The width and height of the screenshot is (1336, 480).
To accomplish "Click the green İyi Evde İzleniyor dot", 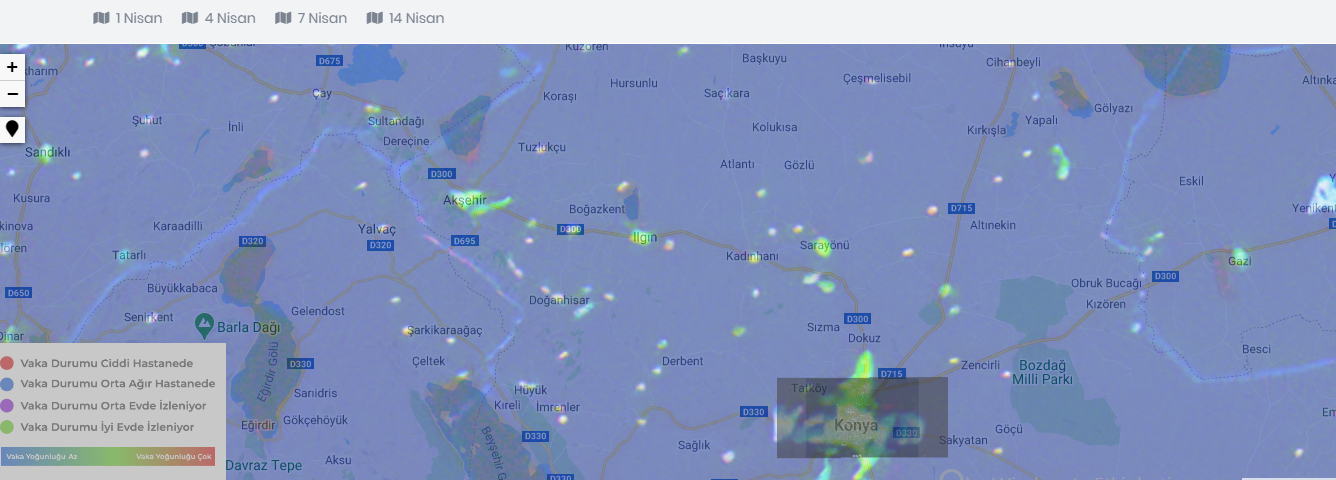I will click(x=7, y=427).
